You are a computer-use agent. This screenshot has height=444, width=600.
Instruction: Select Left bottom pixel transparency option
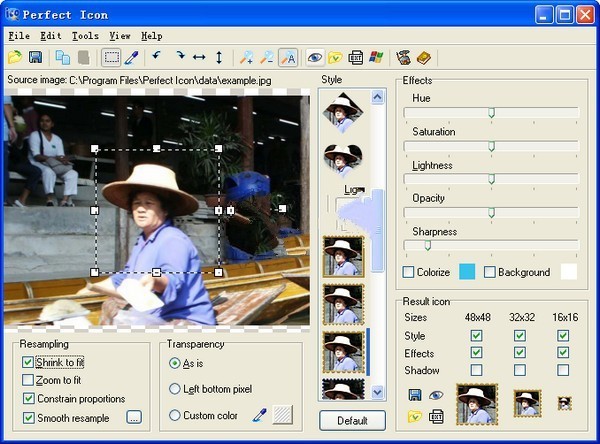(175, 388)
